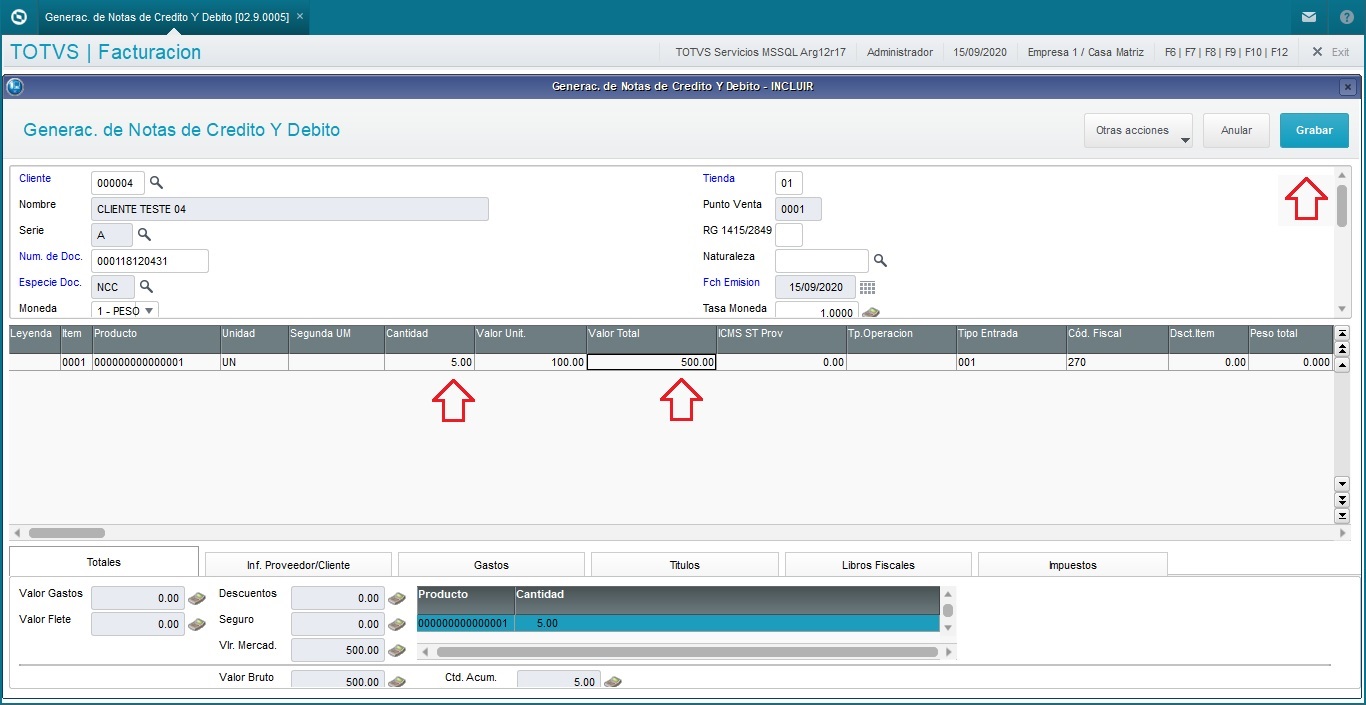Viewport: 1366px width, 705px height.
Task: Click the Num. de Doc. input field
Action: [150, 261]
